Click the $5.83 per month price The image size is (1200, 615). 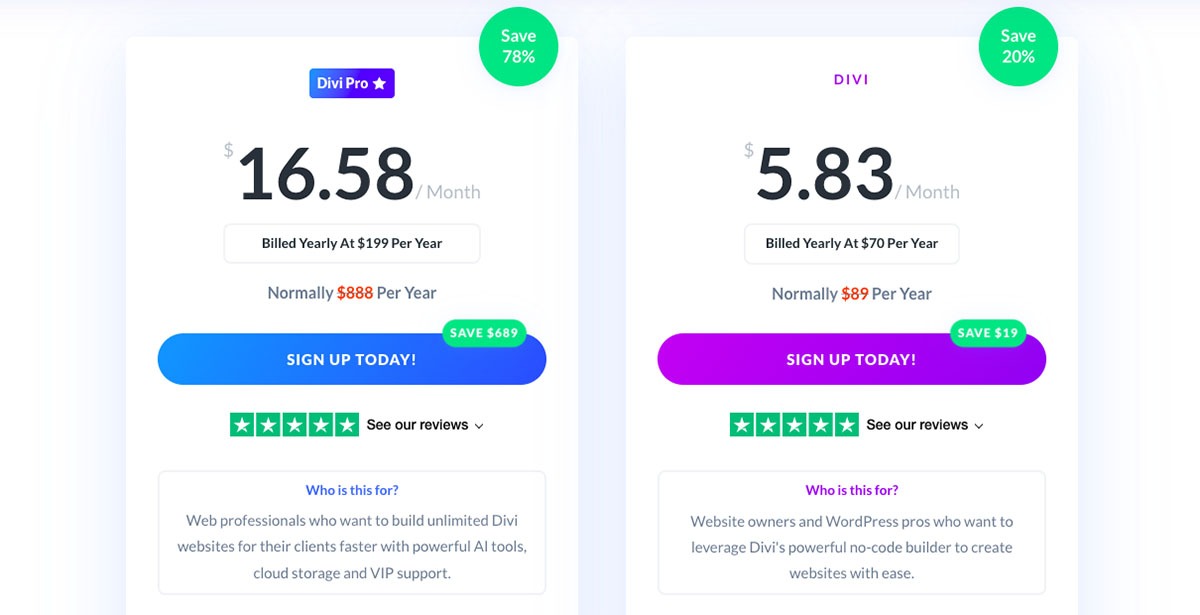click(852, 173)
